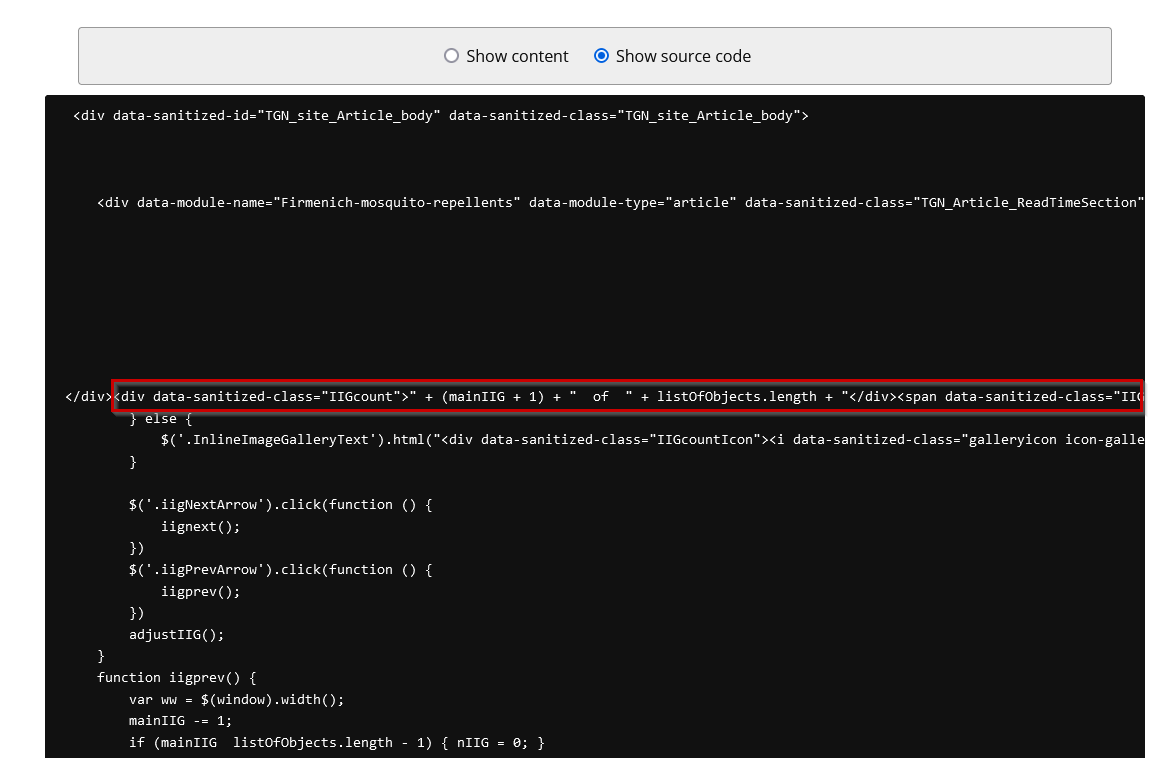Click the iigPrevArrow click handler line

point(281,570)
